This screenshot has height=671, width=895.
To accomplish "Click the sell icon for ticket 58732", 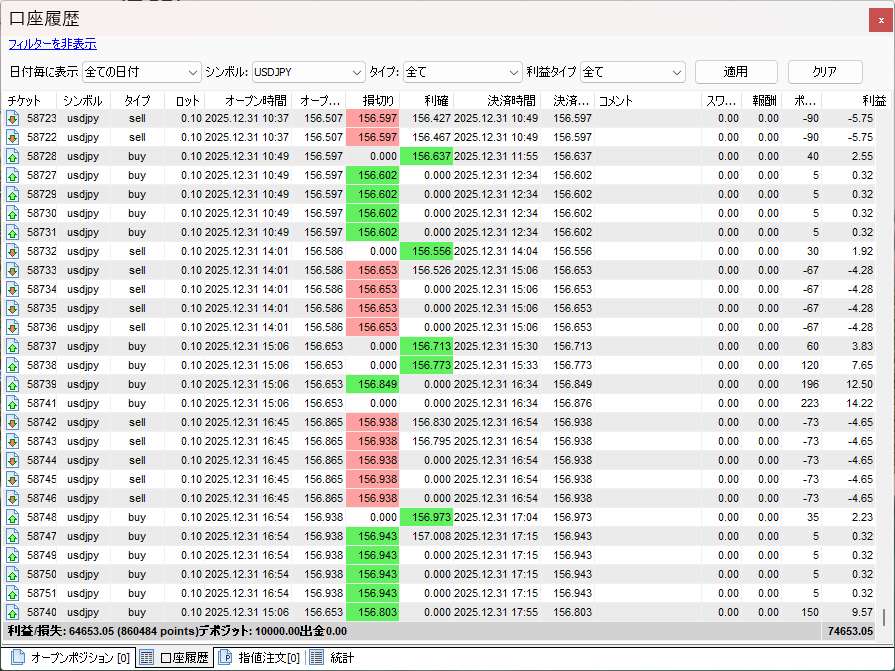I will [12, 251].
